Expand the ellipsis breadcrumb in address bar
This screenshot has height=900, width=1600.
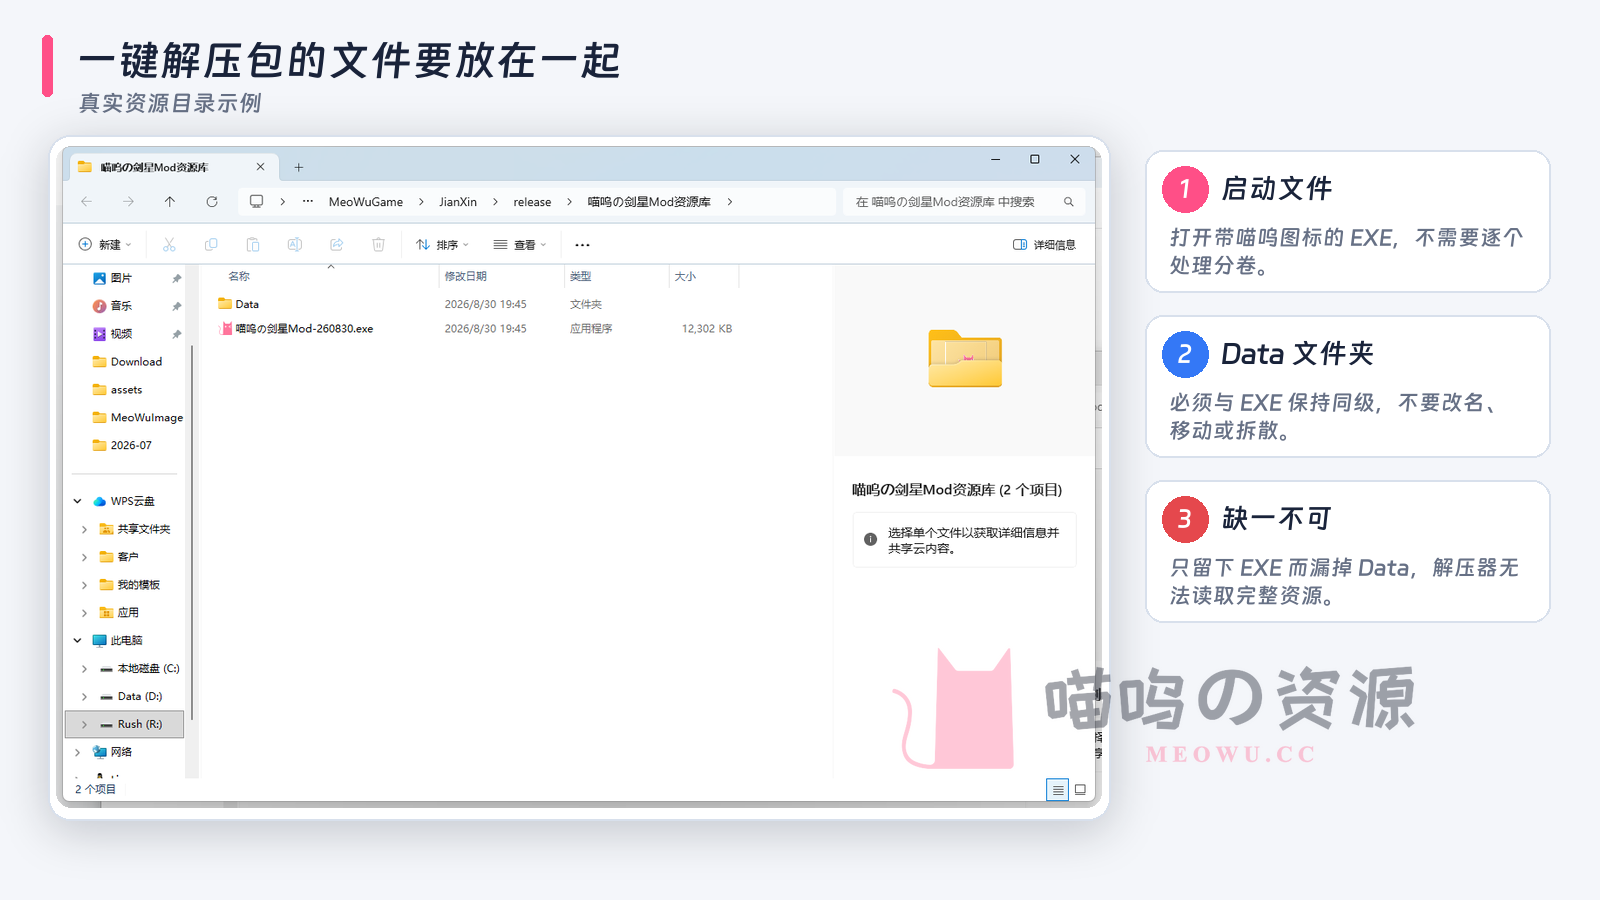(x=308, y=202)
